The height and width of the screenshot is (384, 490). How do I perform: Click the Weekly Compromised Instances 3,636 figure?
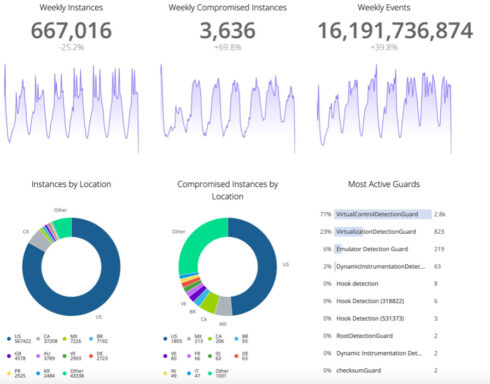[228, 30]
